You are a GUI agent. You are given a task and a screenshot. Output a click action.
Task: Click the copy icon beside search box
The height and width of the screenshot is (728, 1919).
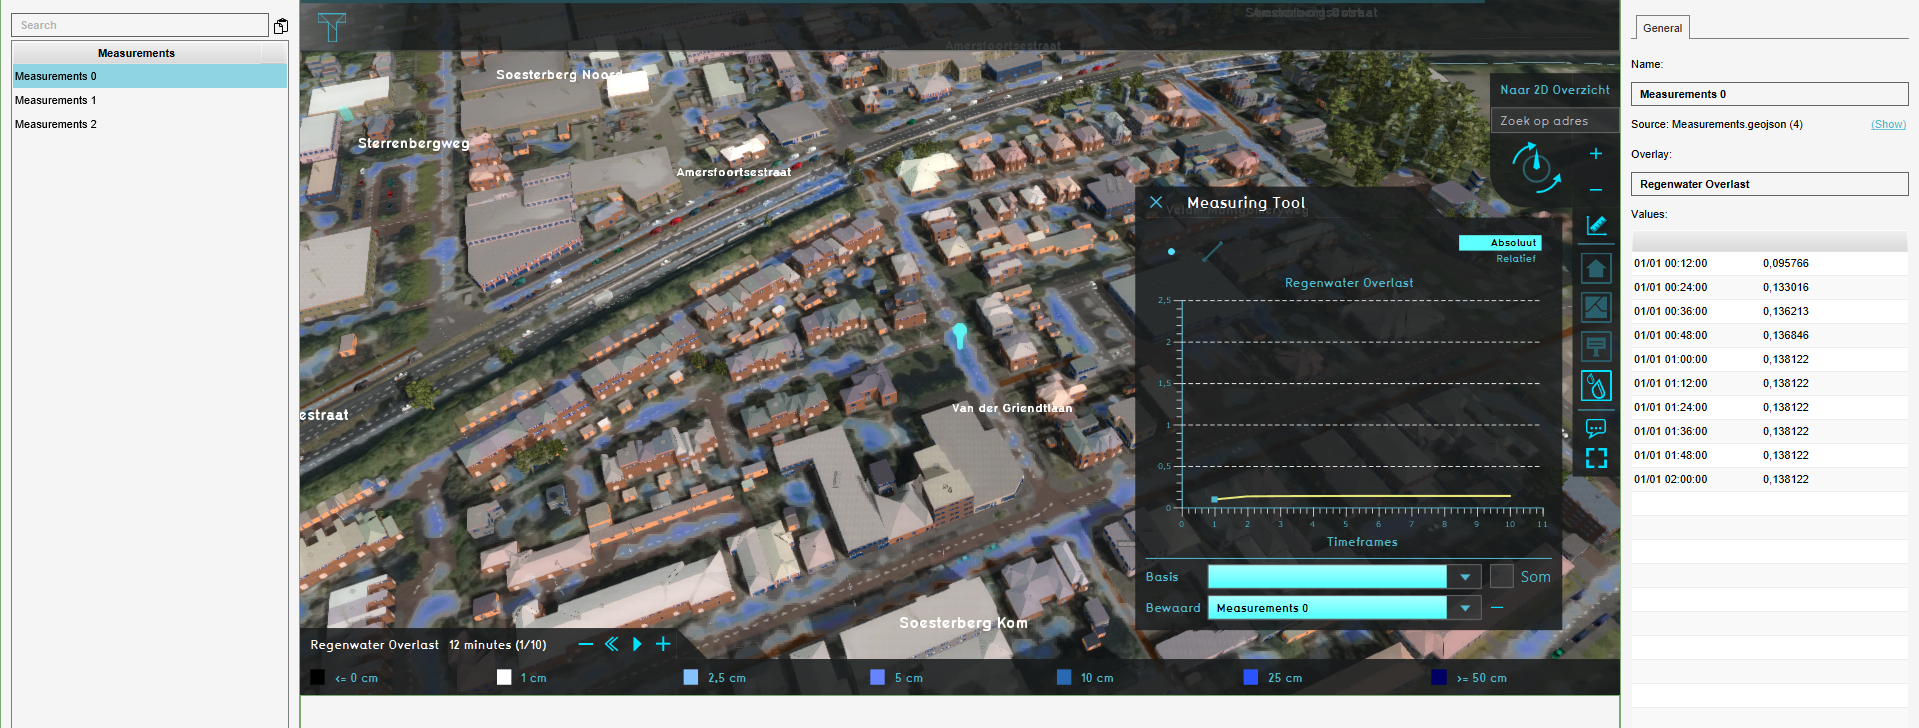point(281,26)
